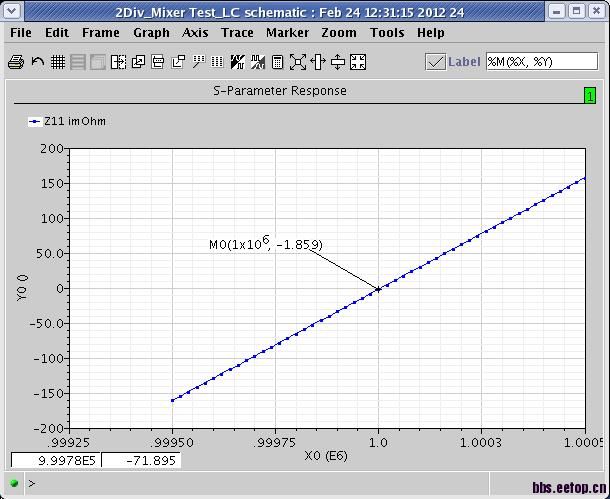Select the Z11 imOhm legend entry
Viewport: 610px width, 499px height.
pos(67,121)
